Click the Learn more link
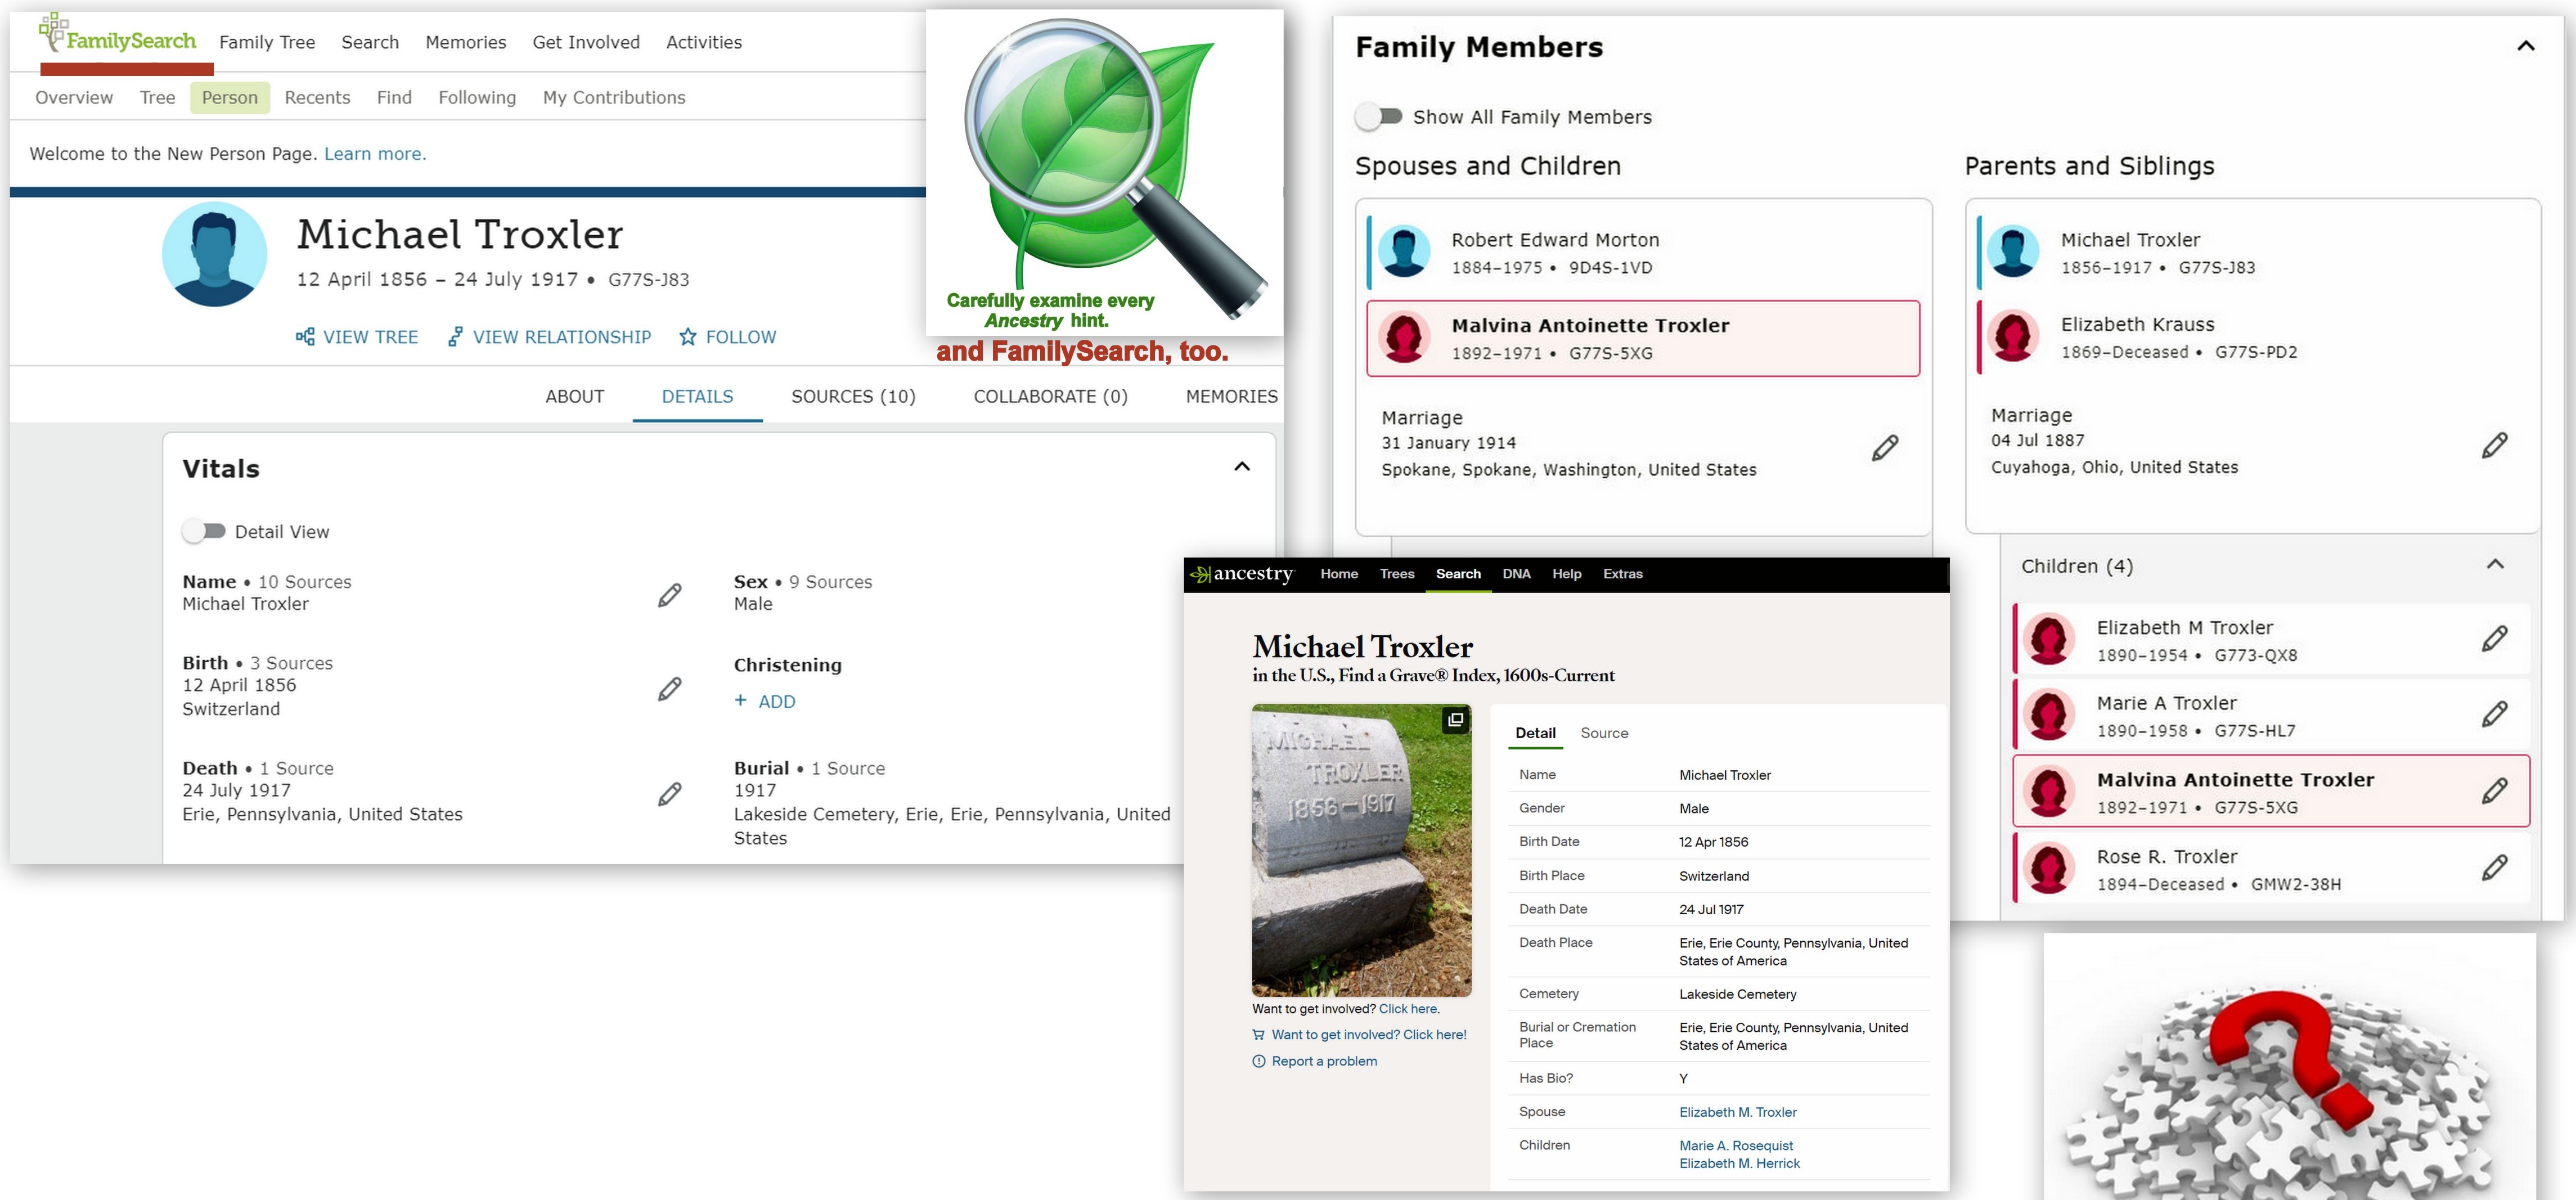 click(374, 154)
